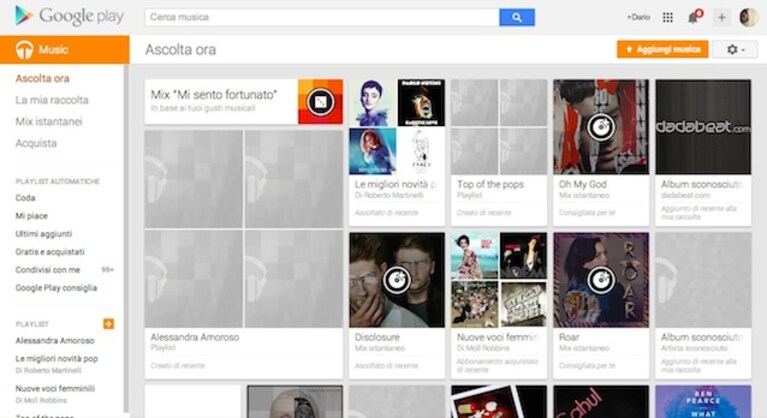Open the Mix "Mi sento fortunato" card title
Viewport: 767px width, 418px height.
click(214, 94)
